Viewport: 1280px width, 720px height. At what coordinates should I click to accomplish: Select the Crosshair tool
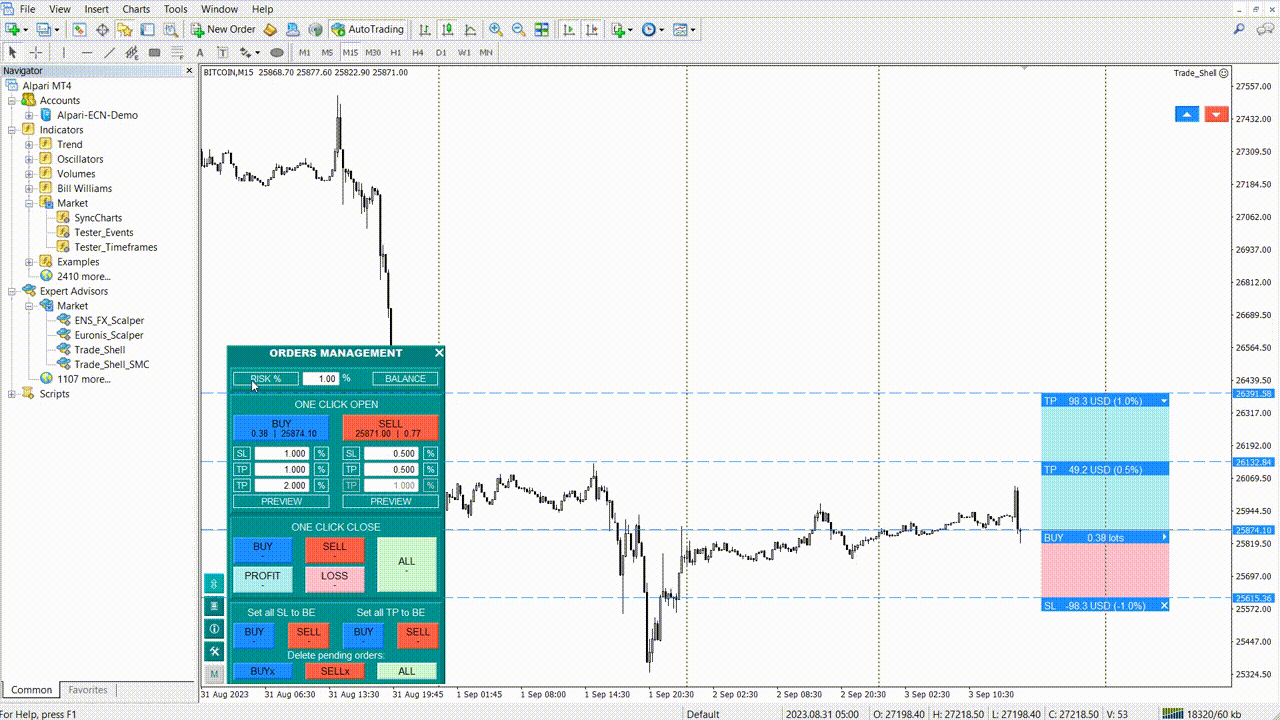[x=36, y=52]
